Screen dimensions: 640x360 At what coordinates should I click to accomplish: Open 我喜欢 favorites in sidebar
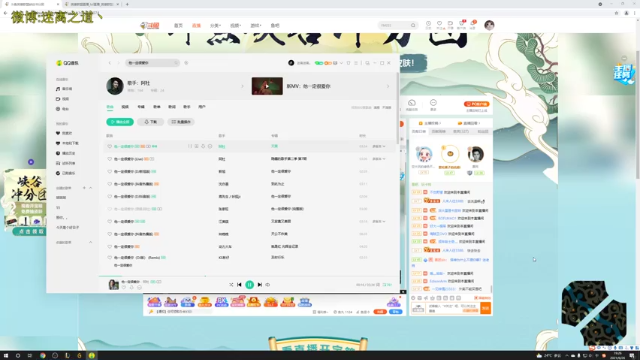tap(64, 133)
